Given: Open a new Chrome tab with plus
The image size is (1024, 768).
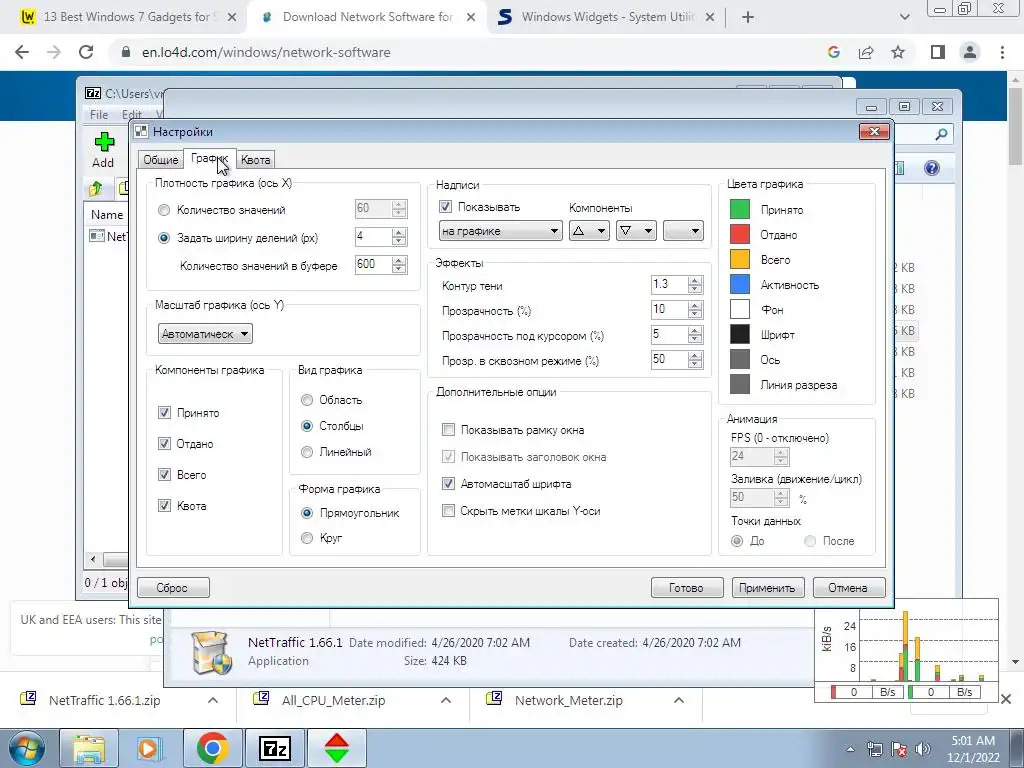Looking at the screenshot, I should click(748, 18).
